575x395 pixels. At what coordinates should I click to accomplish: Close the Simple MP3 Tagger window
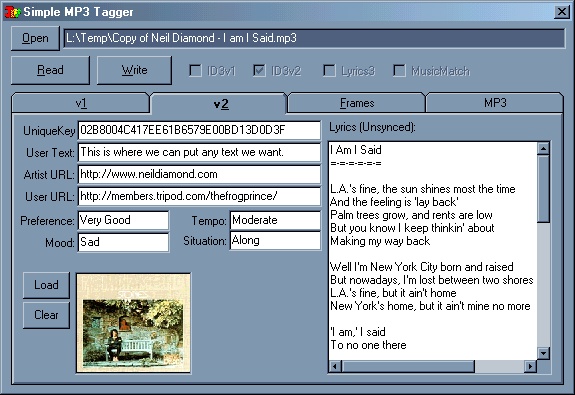point(562,12)
